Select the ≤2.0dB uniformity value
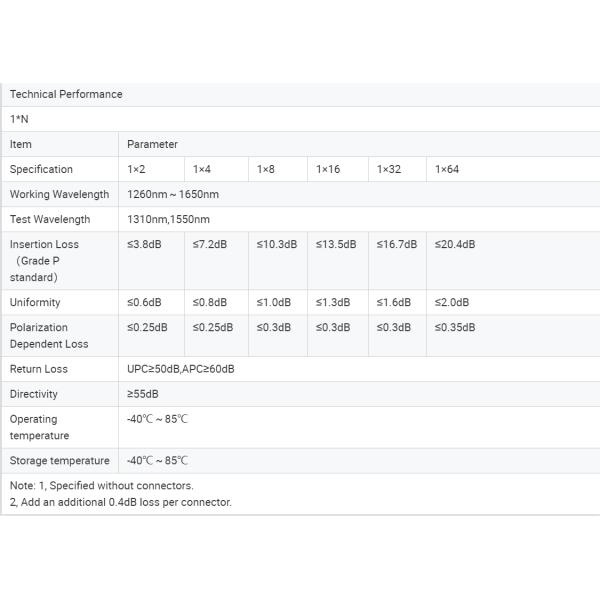The image size is (600, 600). (x=452, y=302)
